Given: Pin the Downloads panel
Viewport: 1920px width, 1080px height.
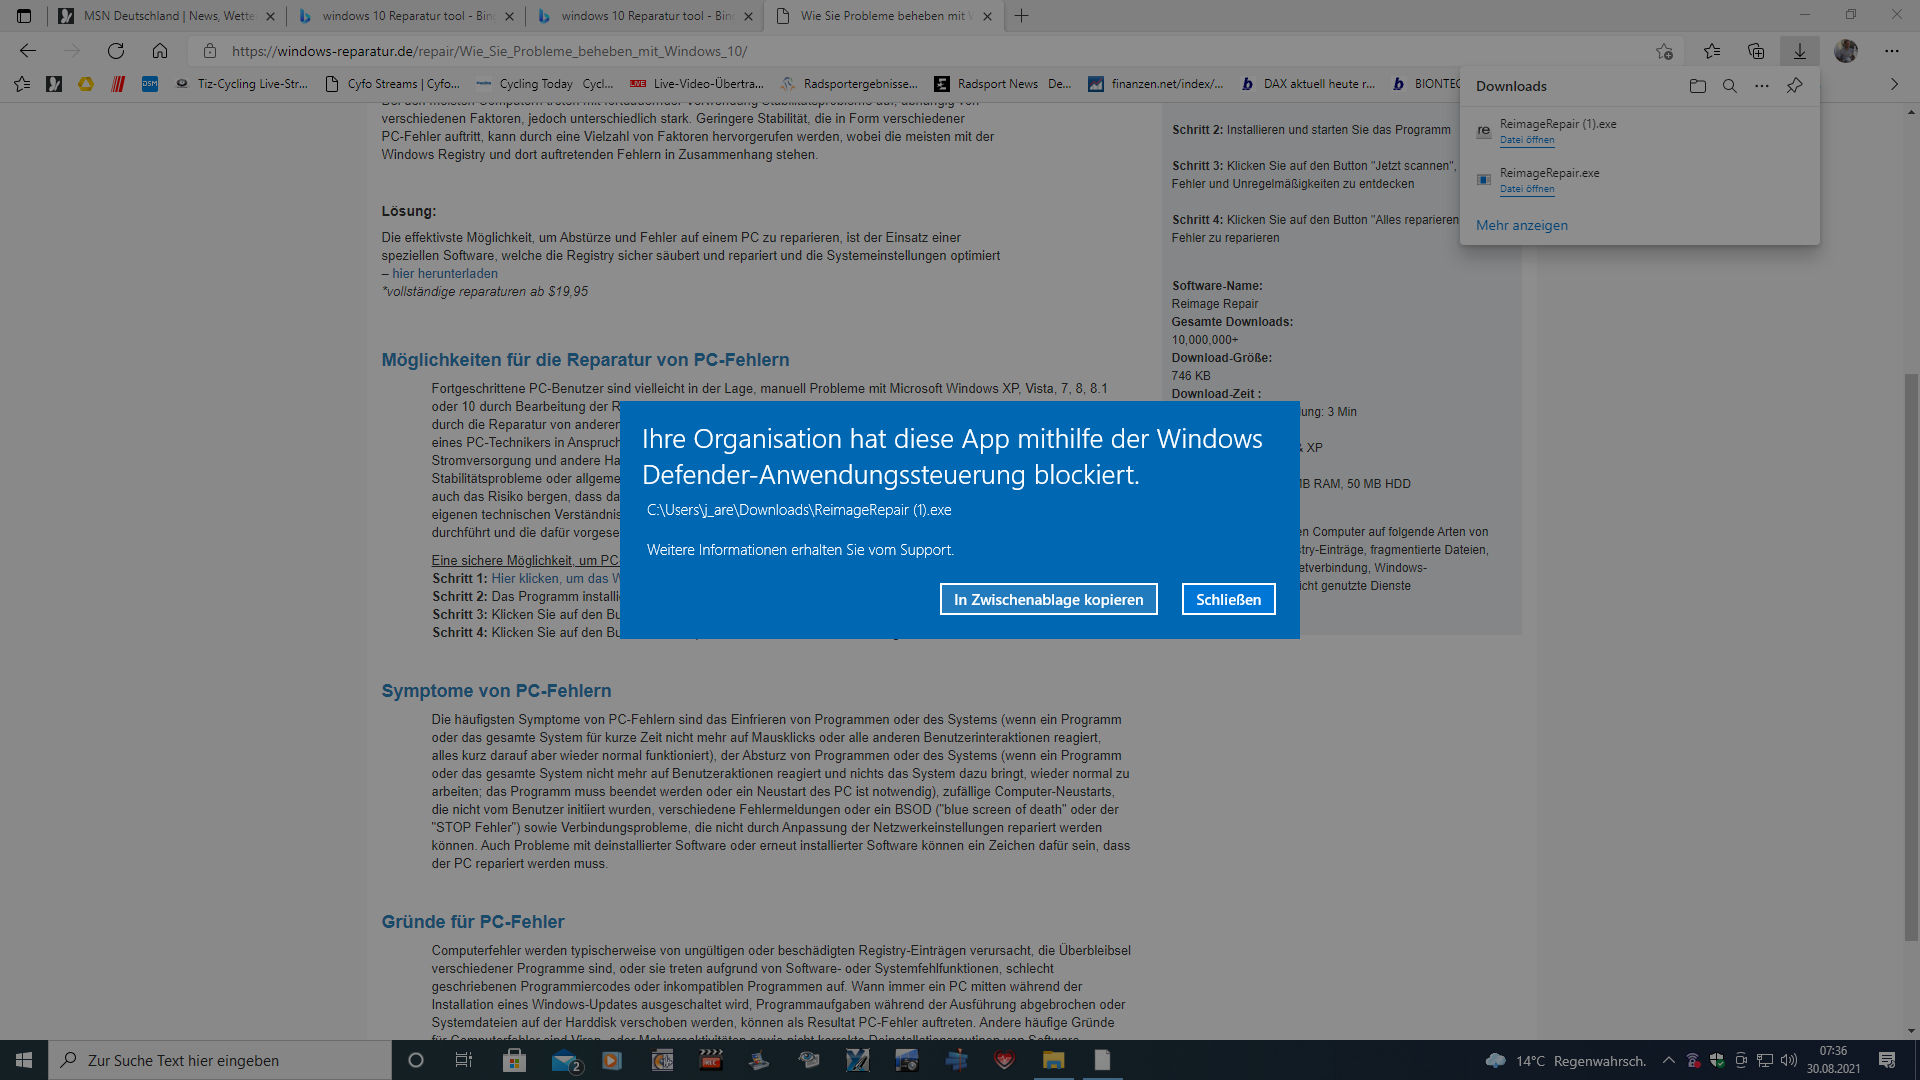Looking at the screenshot, I should coord(1795,86).
